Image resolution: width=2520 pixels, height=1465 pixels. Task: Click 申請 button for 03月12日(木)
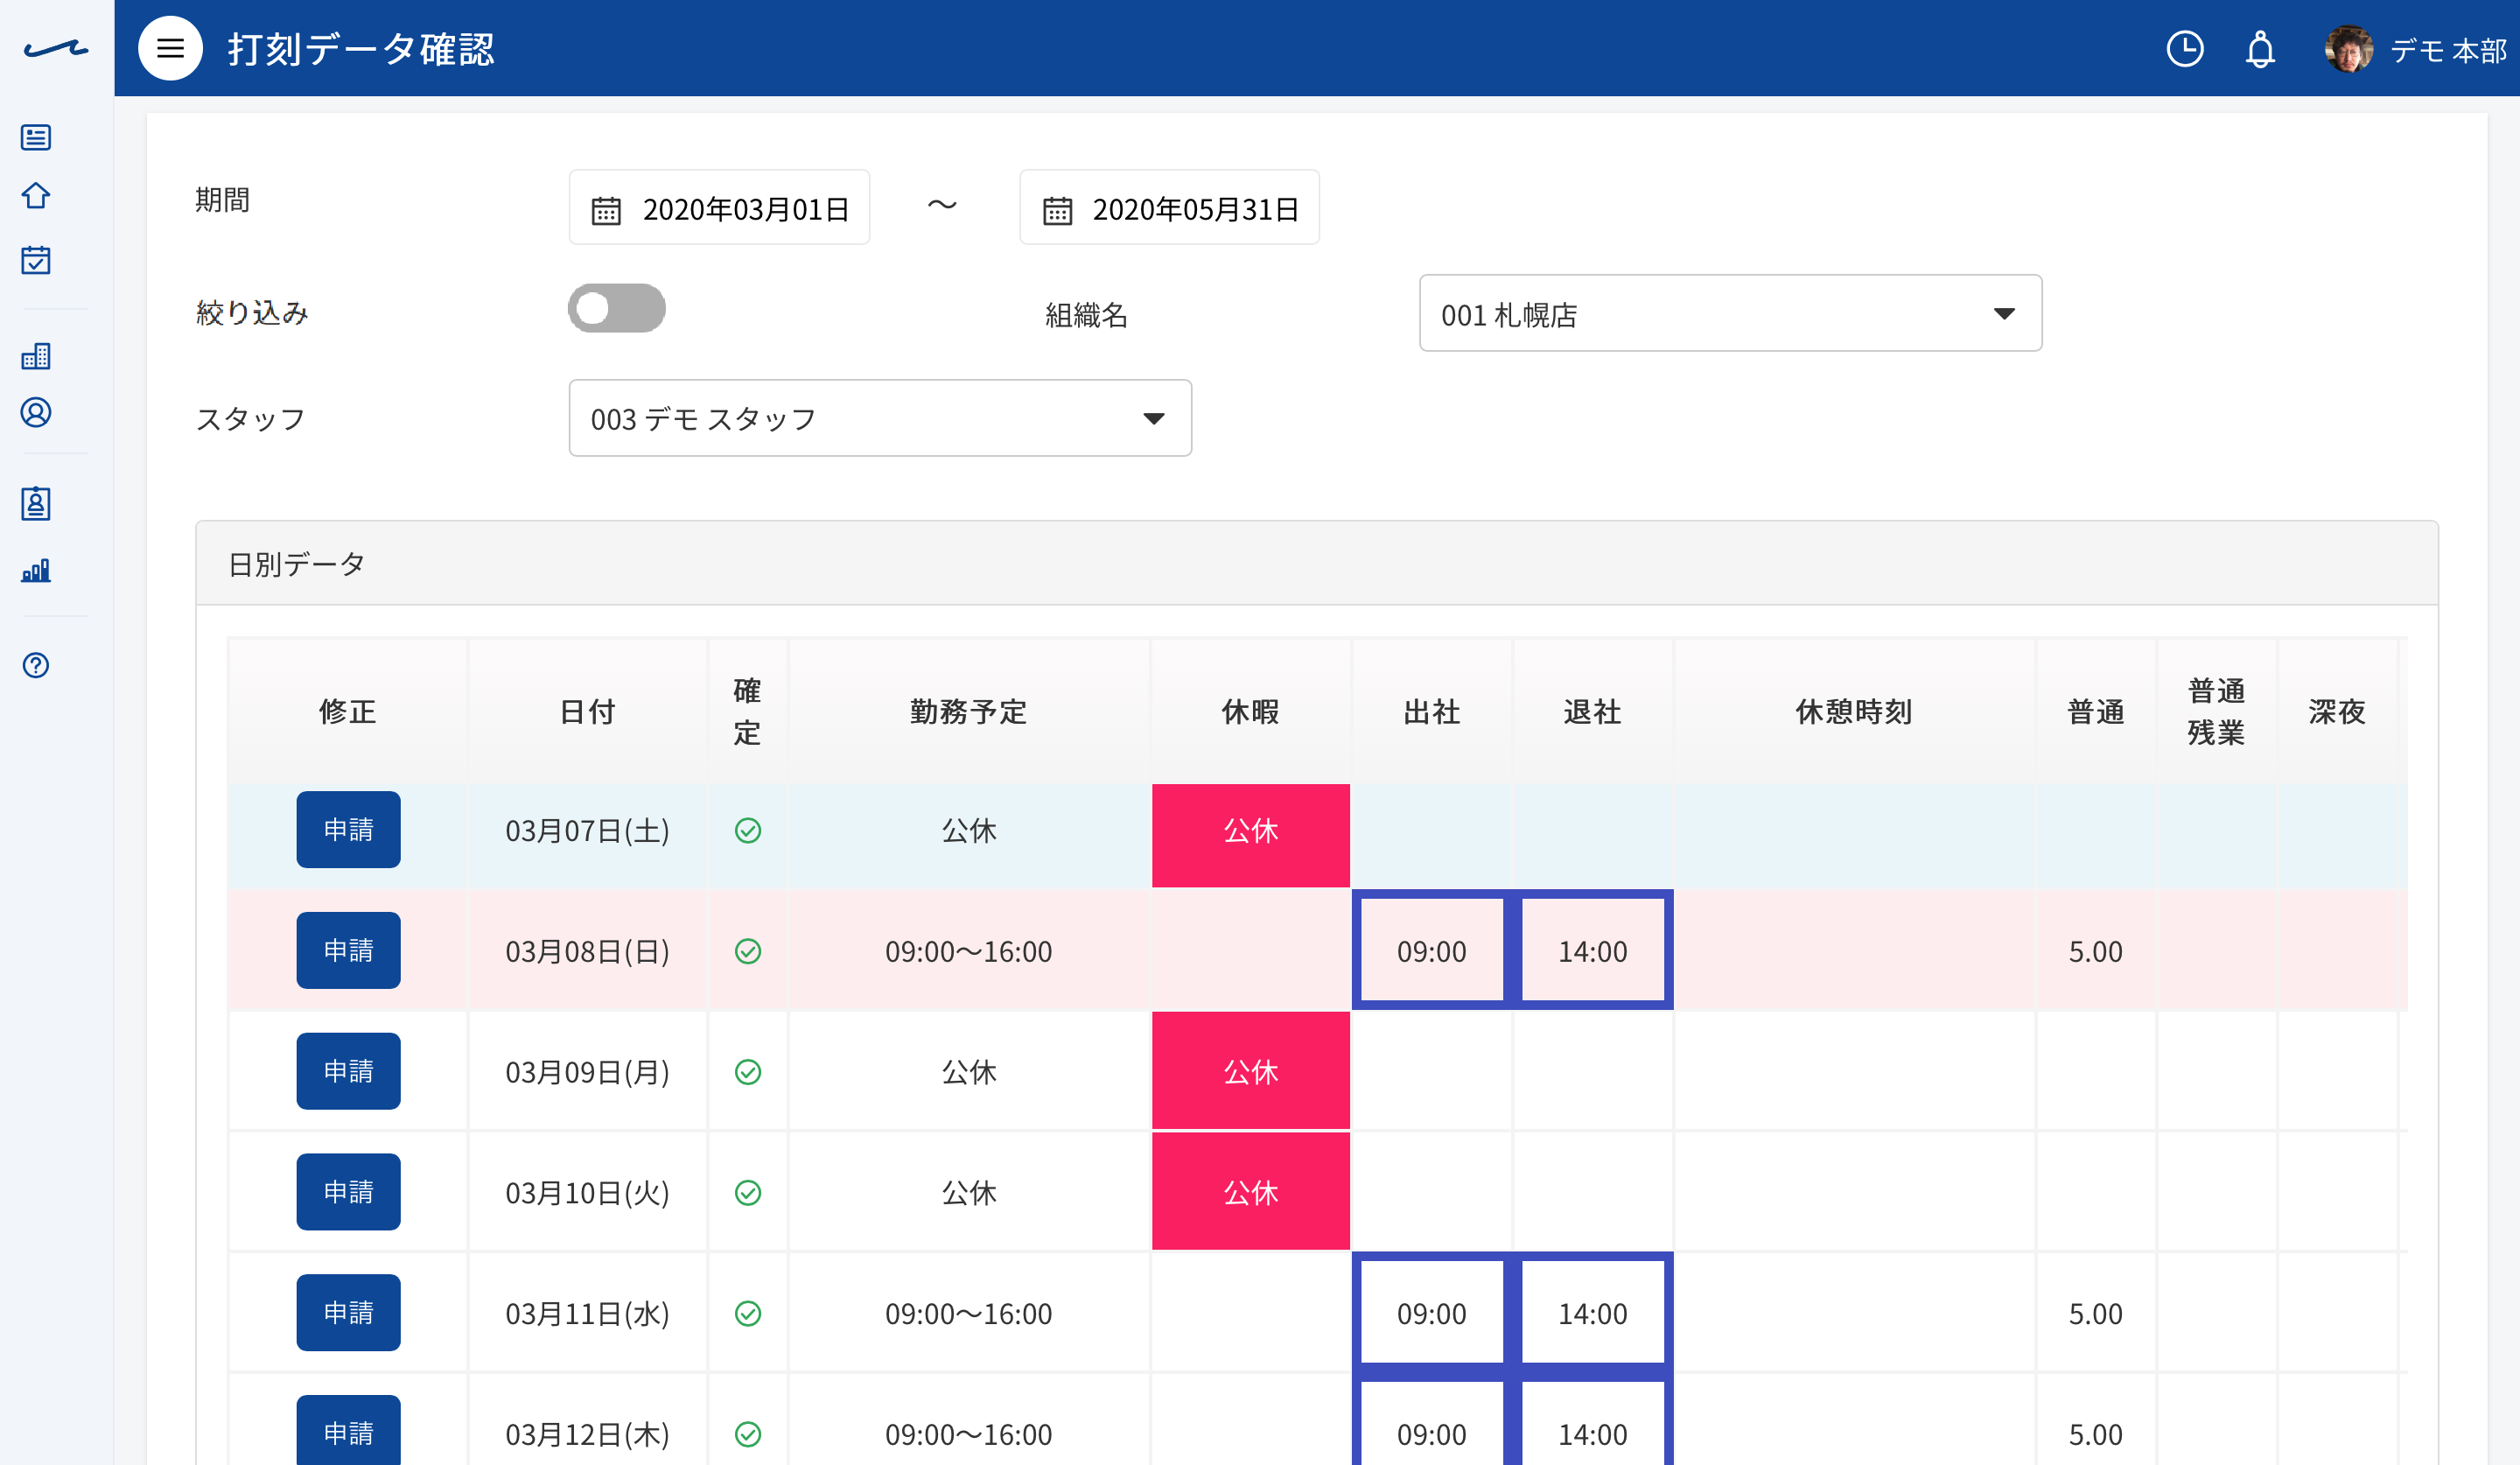tap(348, 1431)
